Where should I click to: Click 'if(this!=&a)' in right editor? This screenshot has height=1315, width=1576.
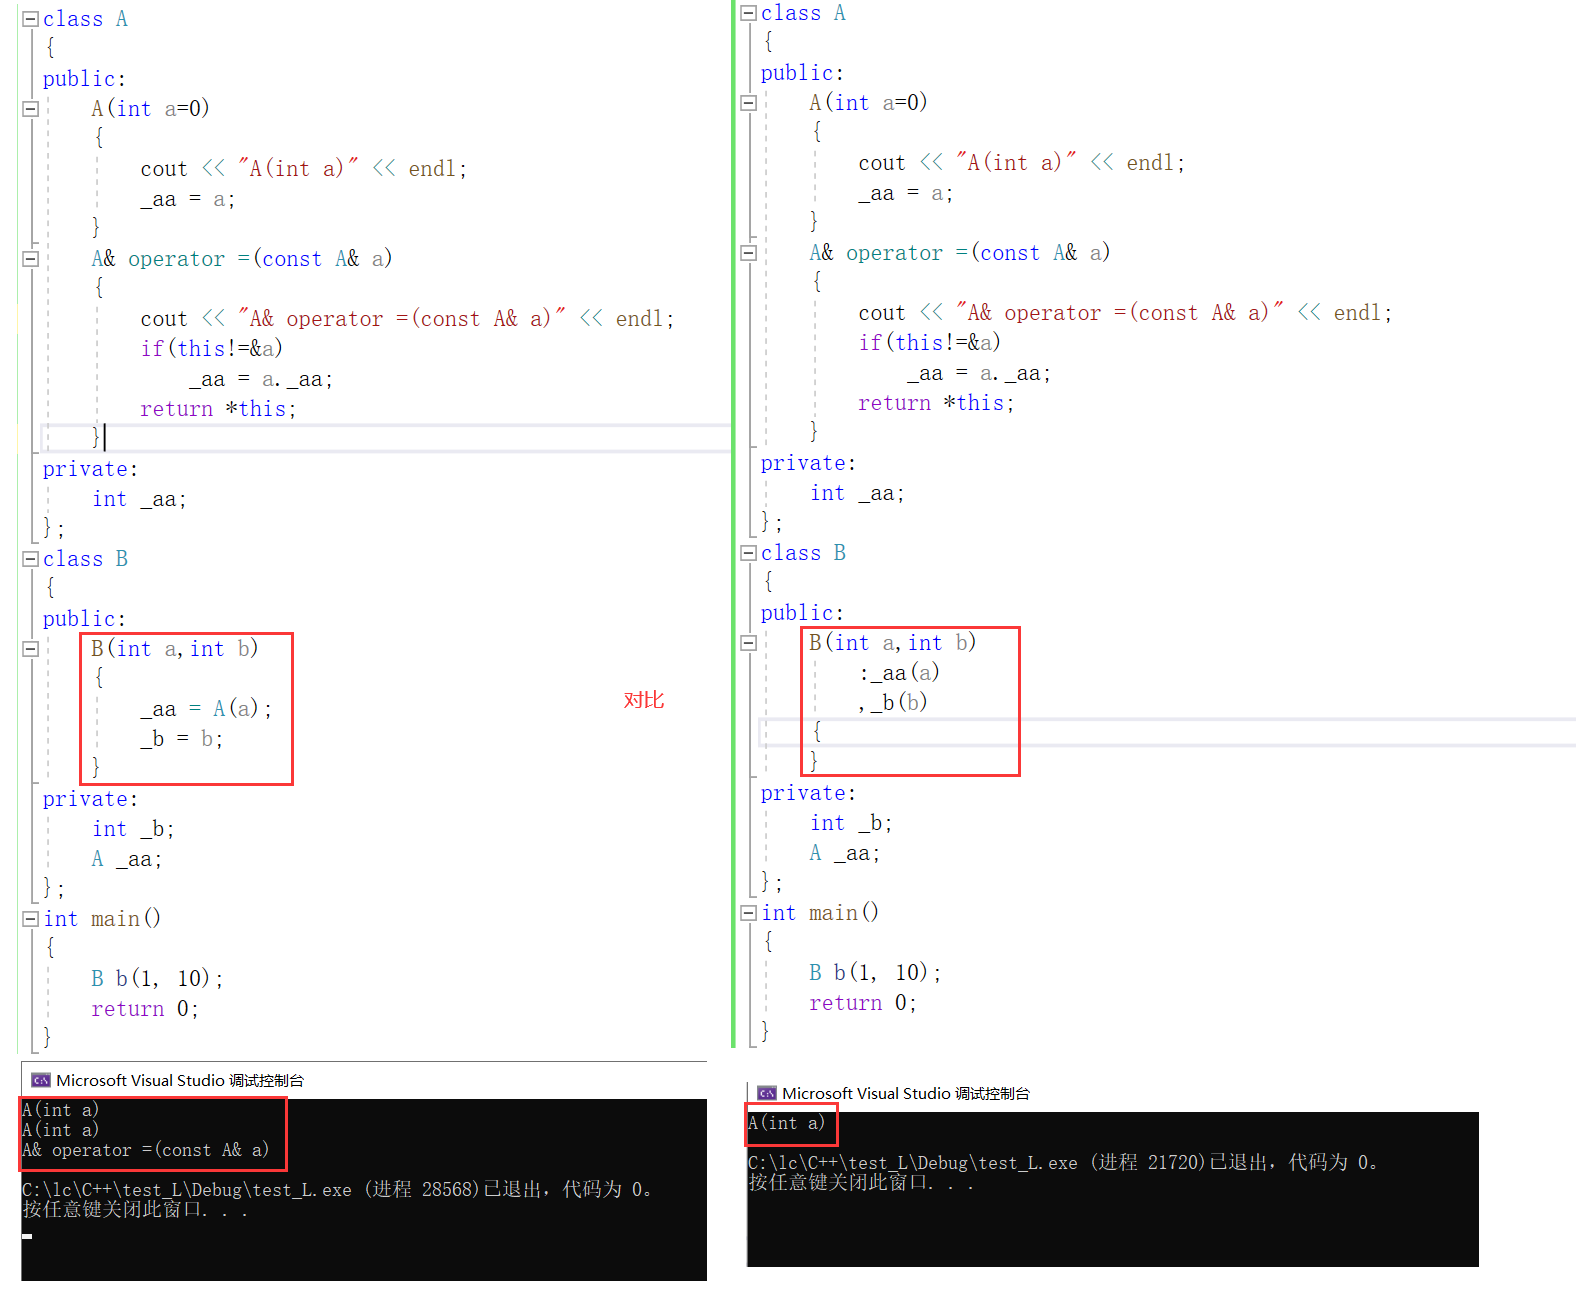930,343
